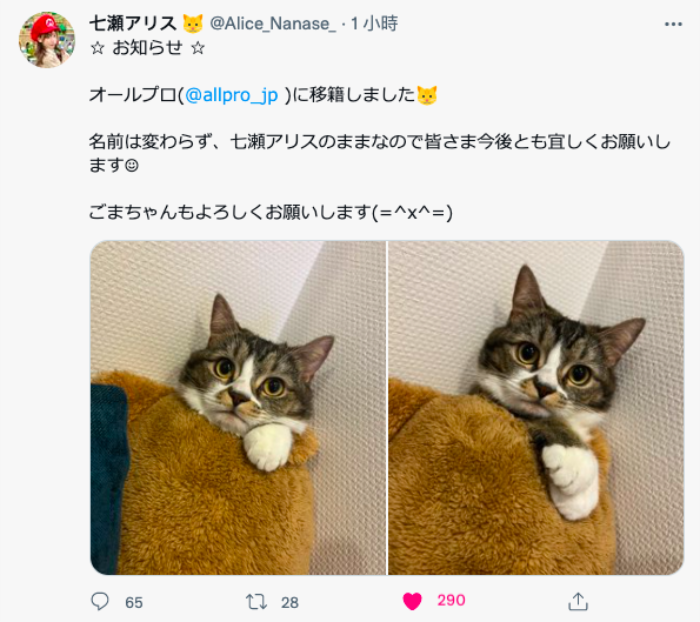Open the share upload icon
The height and width of the screenshot is (622, 700).
point(578,601)
